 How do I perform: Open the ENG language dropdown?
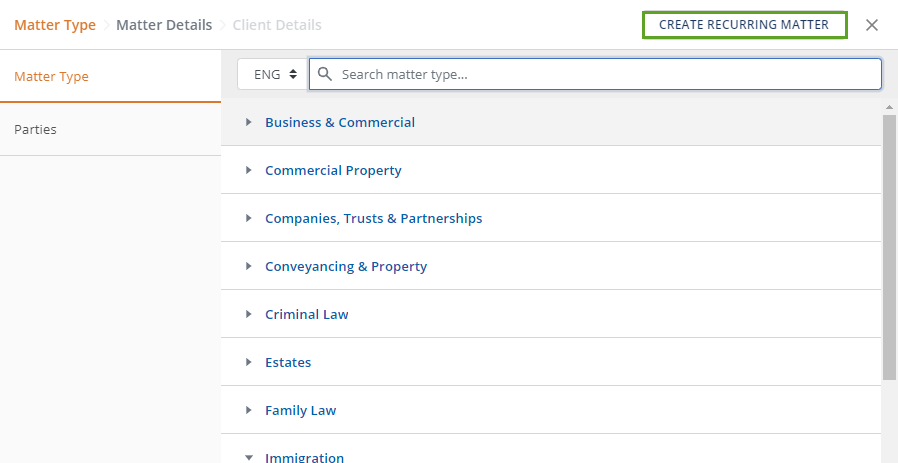pyautogui.click(x=271, y=74)
